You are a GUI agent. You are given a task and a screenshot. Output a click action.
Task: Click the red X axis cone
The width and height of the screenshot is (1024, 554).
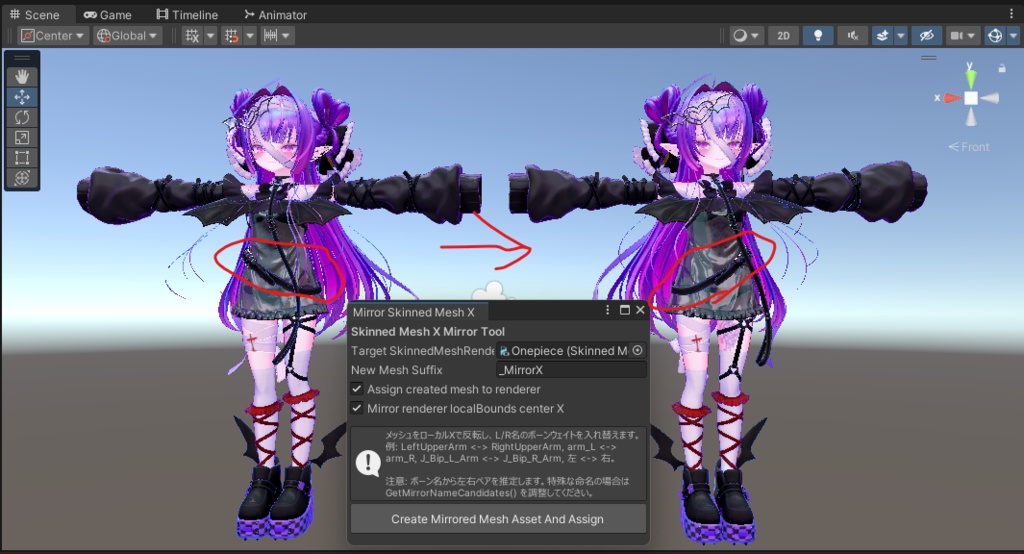tap(953, 98)
